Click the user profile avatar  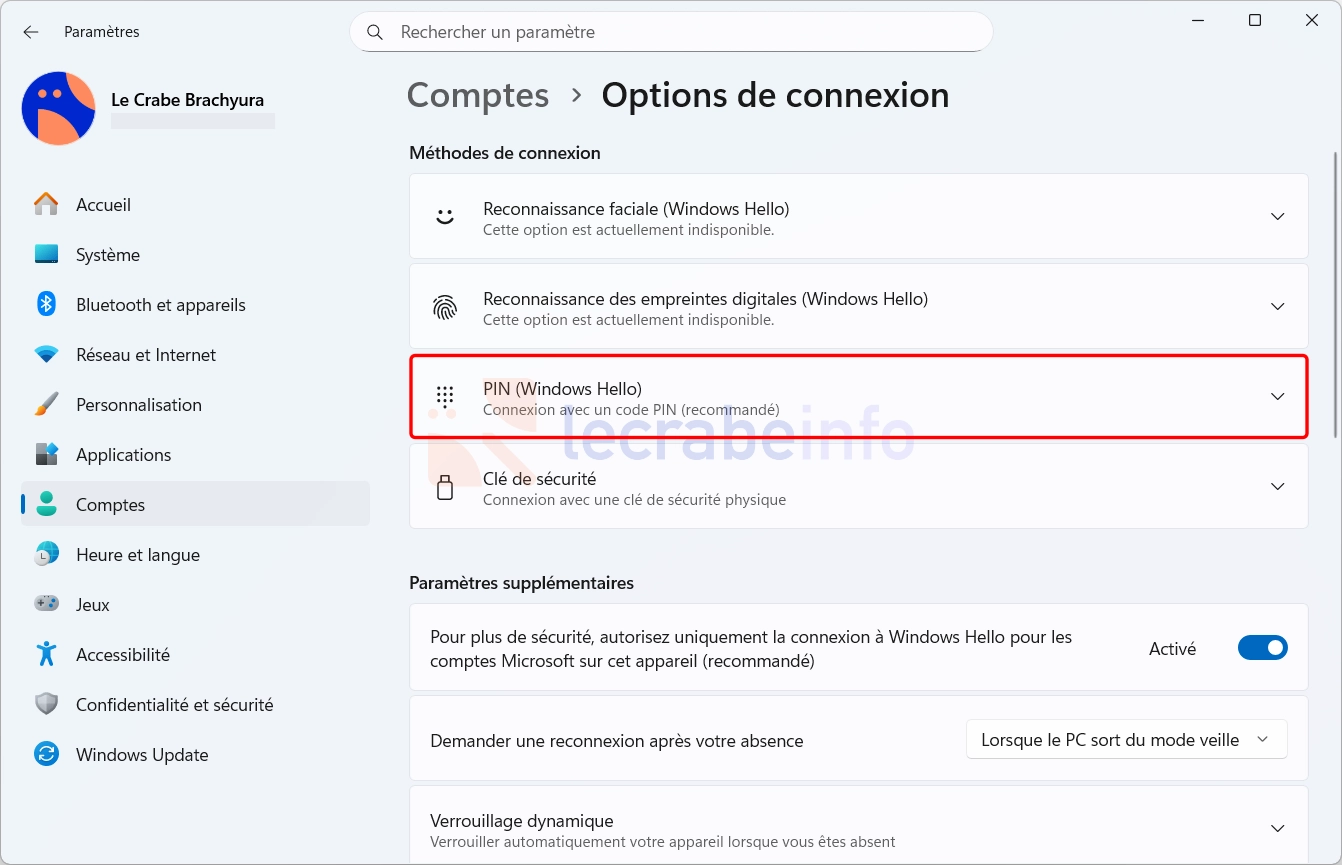(58, 108)
